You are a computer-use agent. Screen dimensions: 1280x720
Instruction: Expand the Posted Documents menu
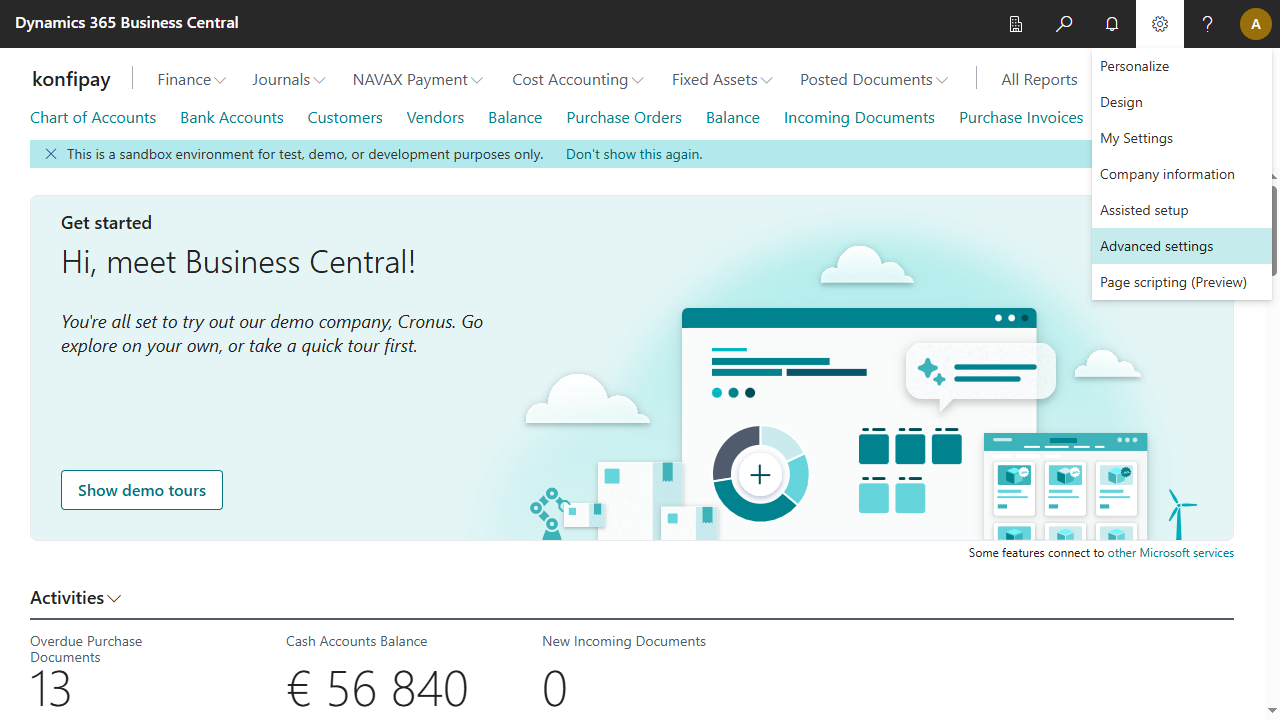click(874, 80)
